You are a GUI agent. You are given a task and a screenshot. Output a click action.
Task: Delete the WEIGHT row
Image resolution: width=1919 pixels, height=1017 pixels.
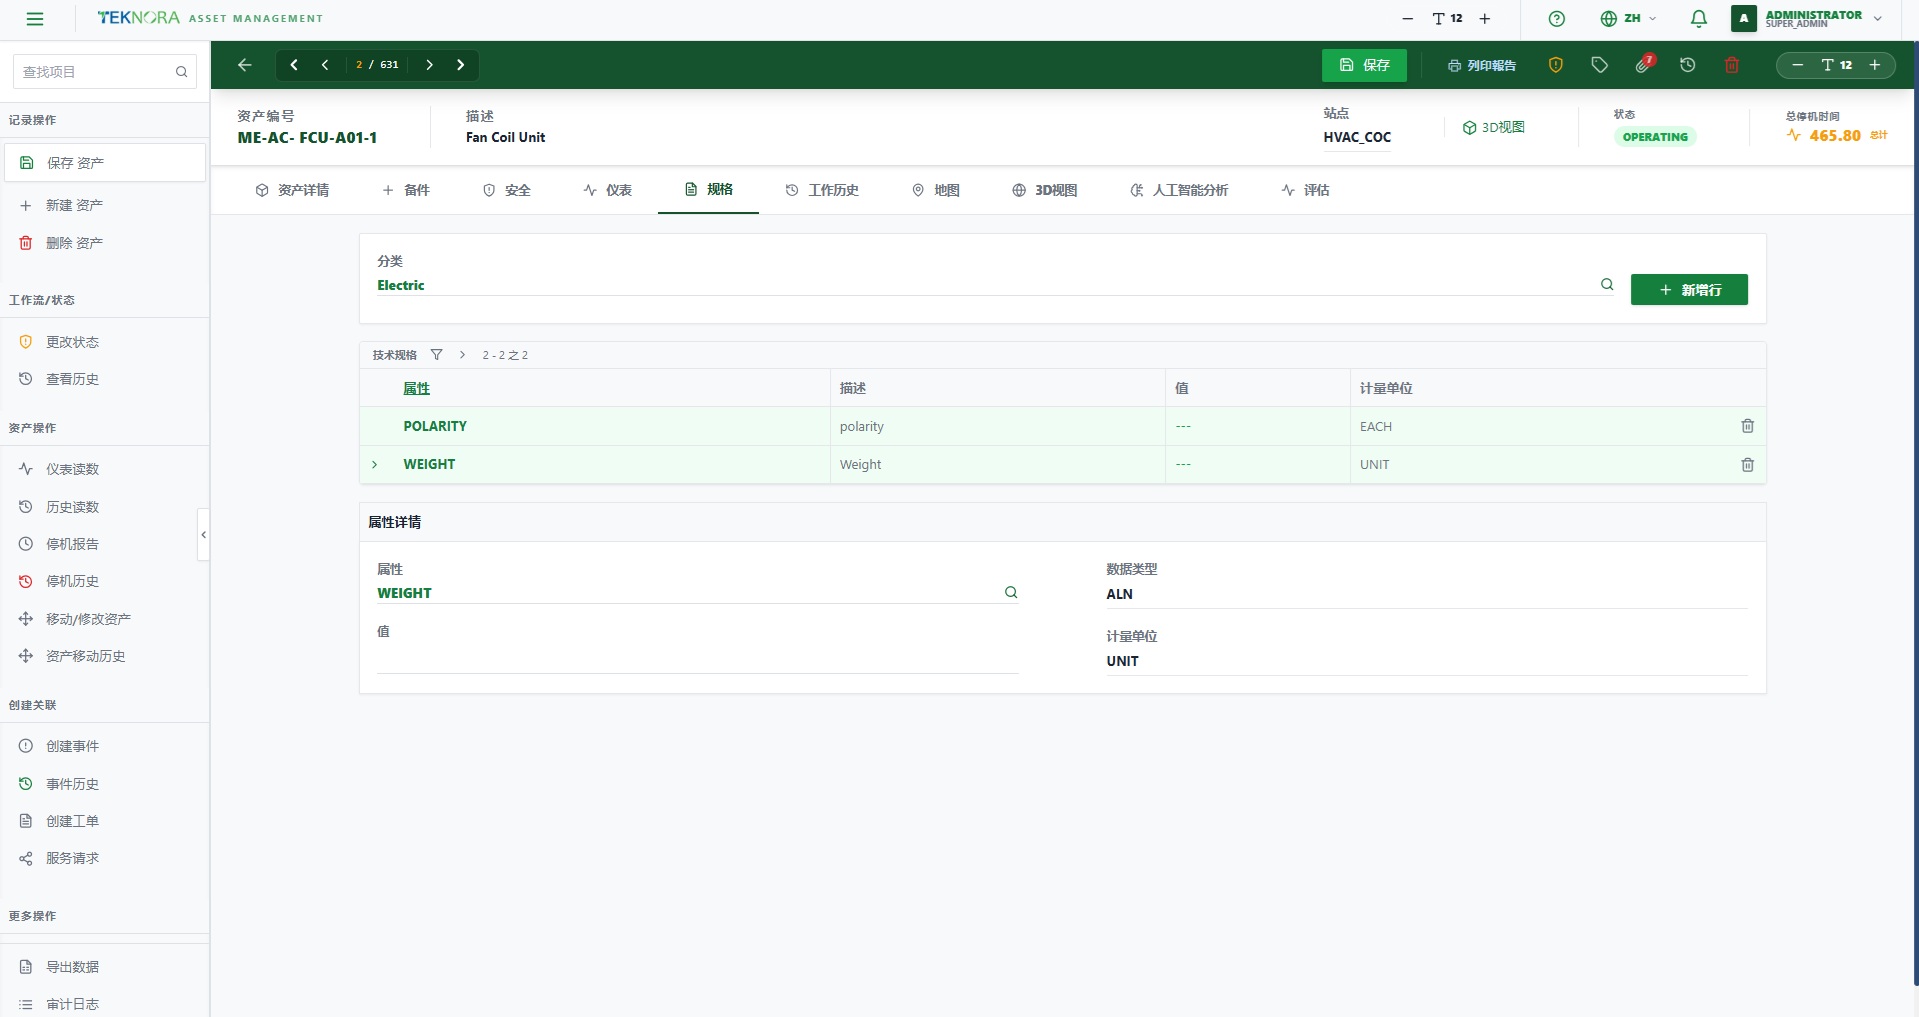click(1747, 465)
